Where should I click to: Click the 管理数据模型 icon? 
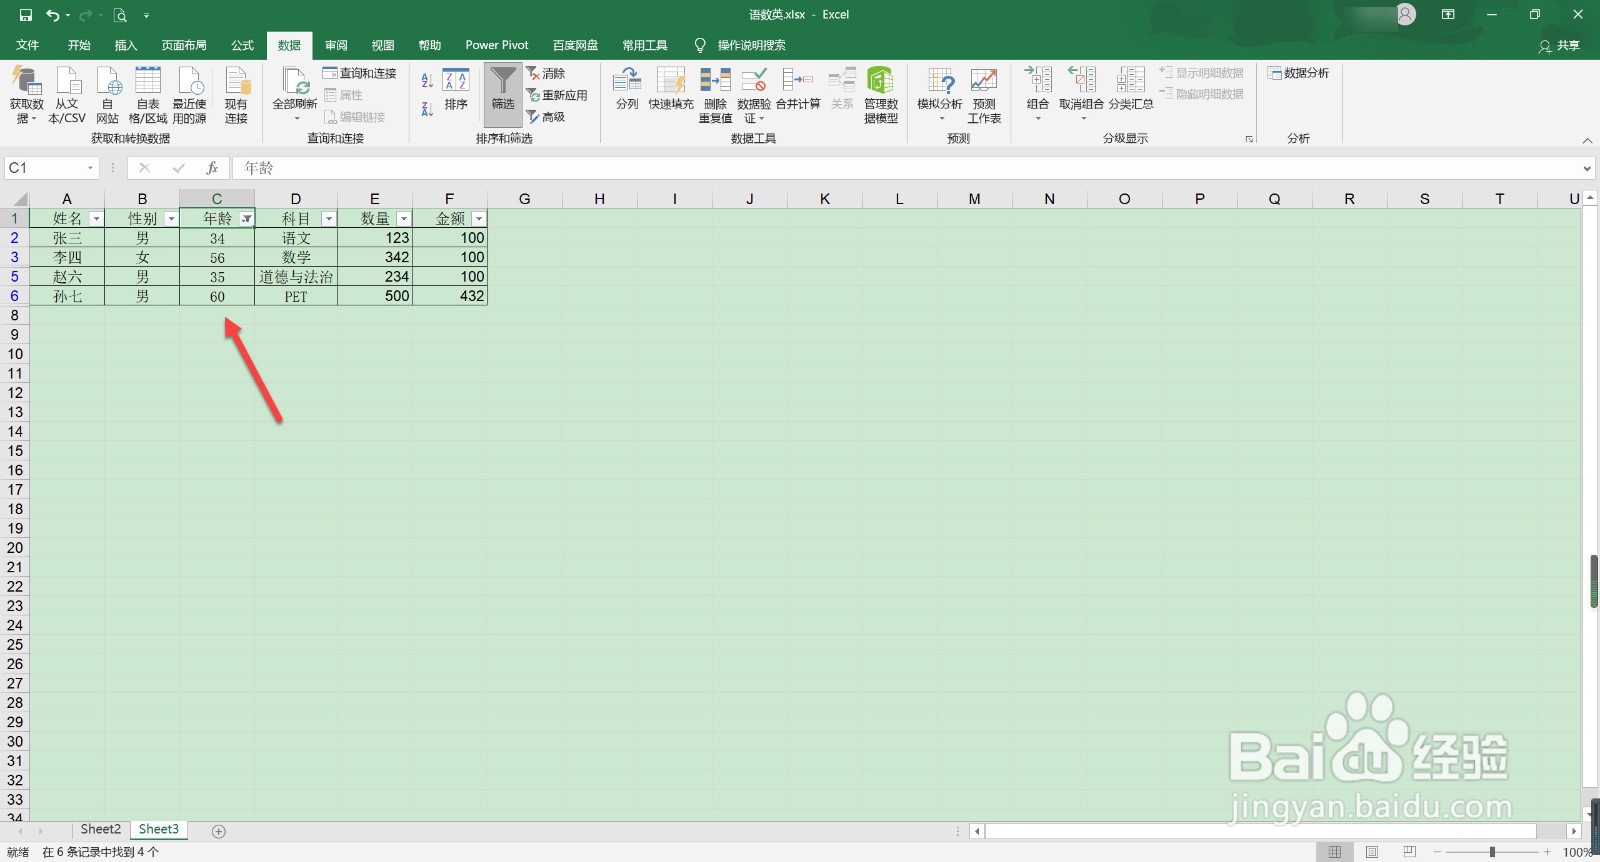pyautogui.click(x=881, y=95)
